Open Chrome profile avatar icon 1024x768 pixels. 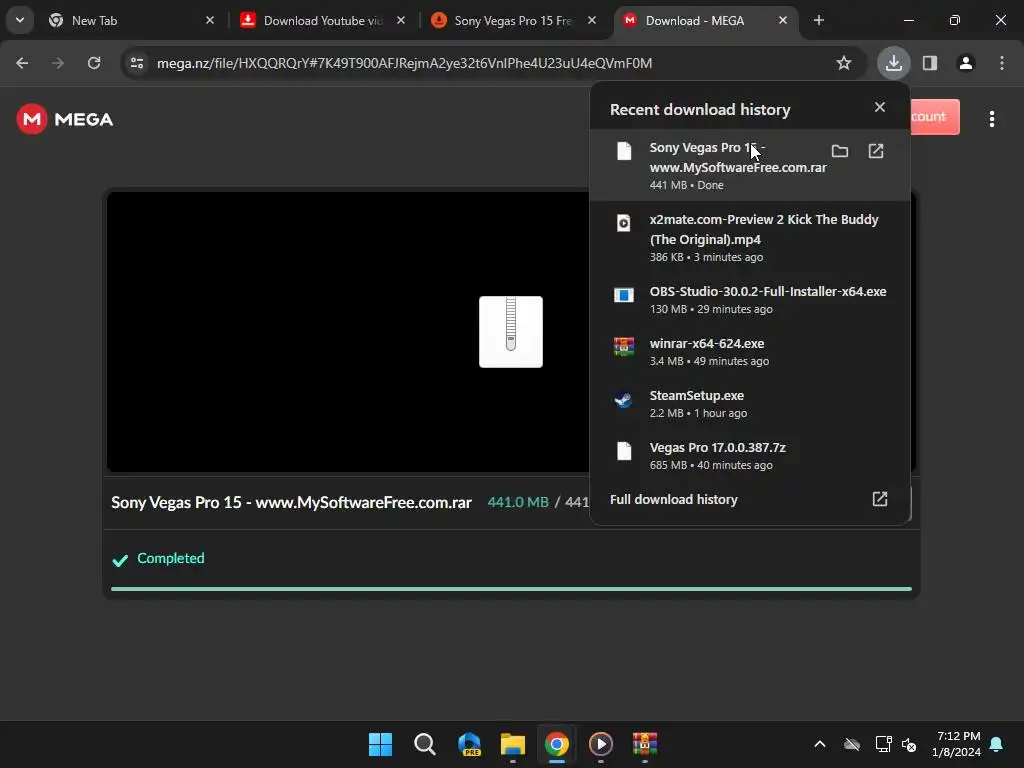(966, 63)
